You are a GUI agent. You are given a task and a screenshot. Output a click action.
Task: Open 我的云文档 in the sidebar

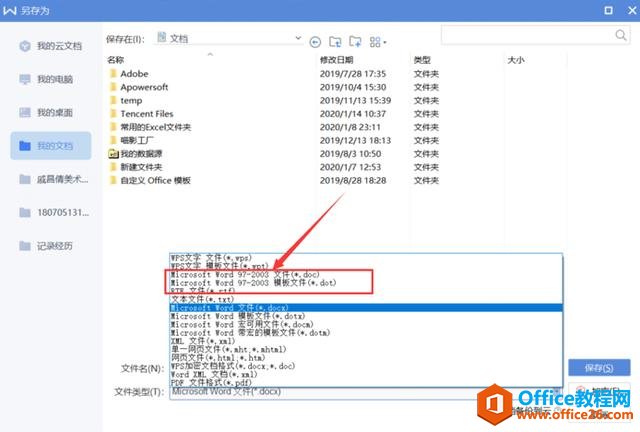51,46
